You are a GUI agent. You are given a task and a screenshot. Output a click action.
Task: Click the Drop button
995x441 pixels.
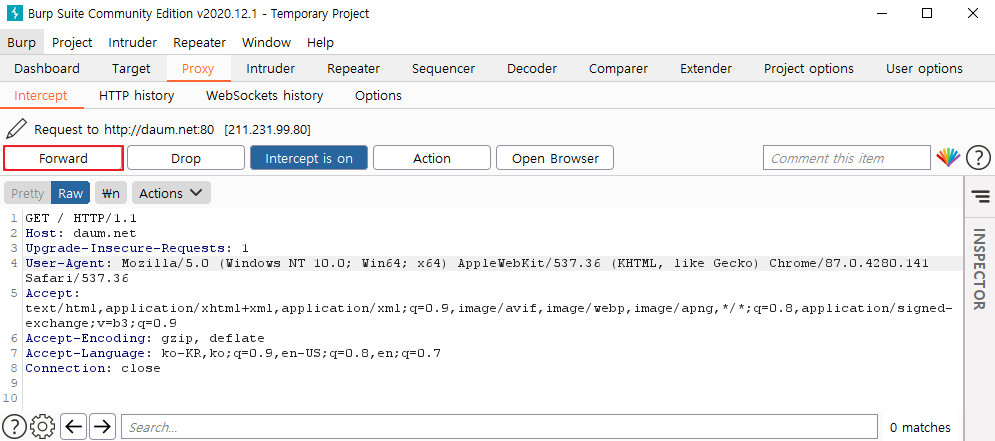pos(186,158)
